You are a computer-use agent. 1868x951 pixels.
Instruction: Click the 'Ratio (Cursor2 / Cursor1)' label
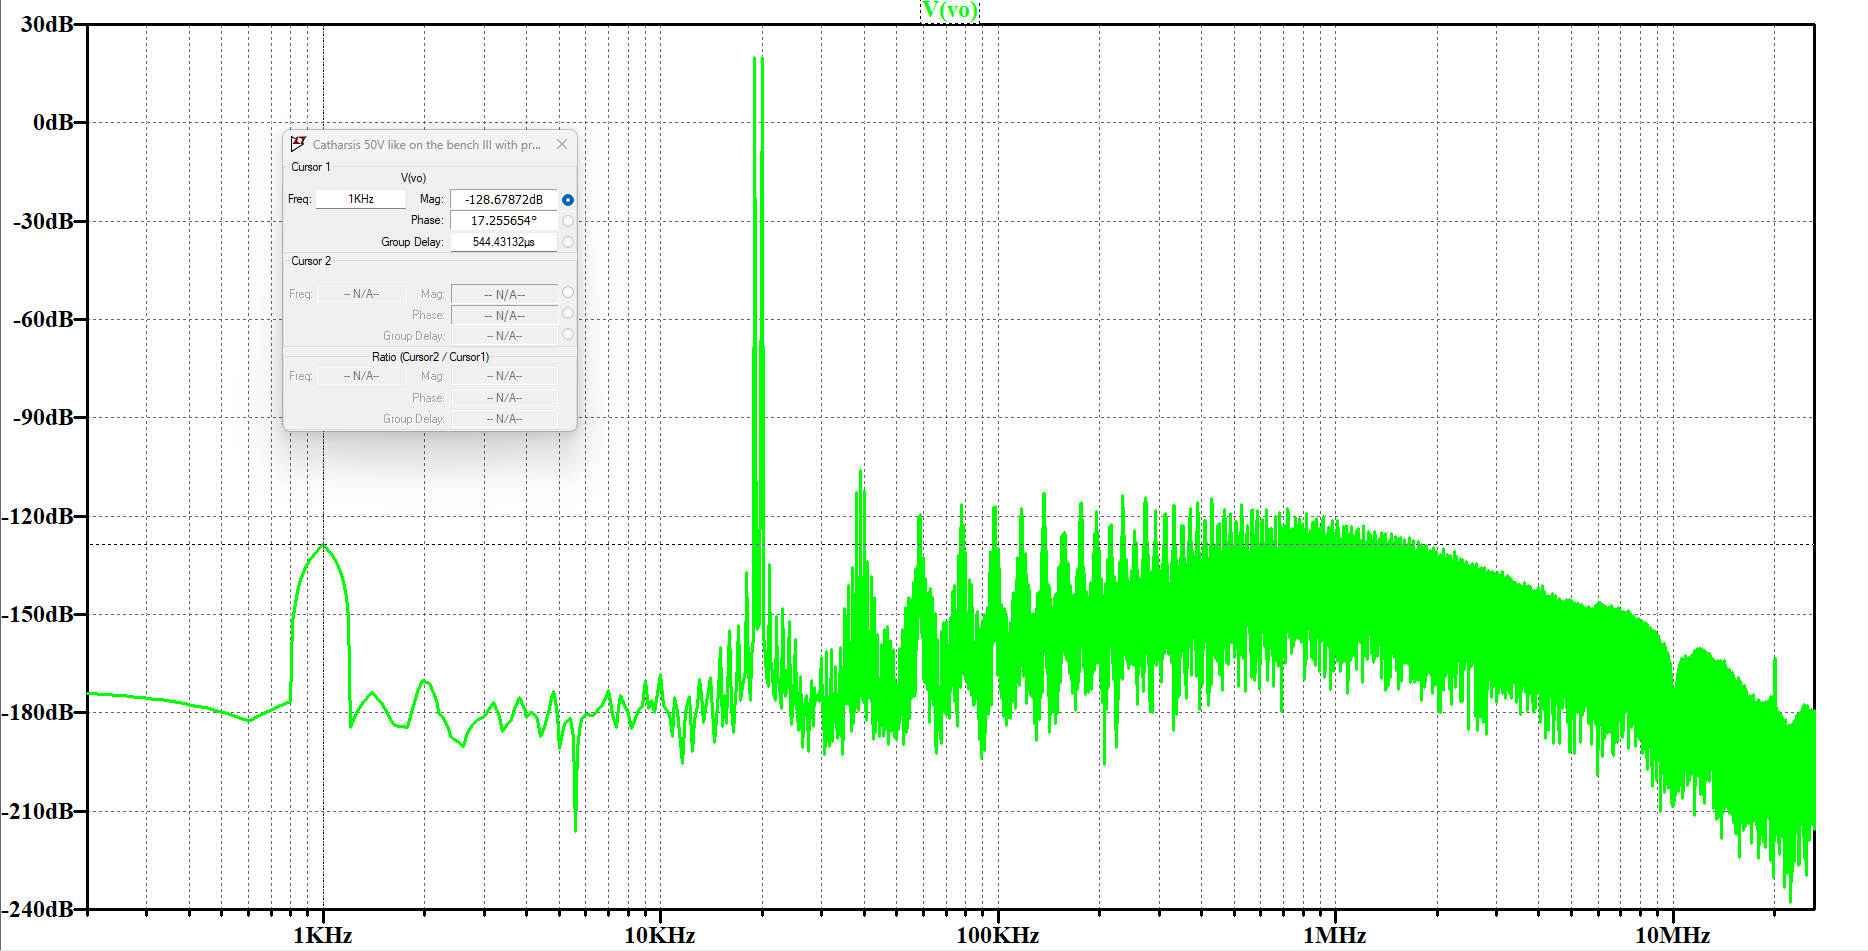click(430, 357)
